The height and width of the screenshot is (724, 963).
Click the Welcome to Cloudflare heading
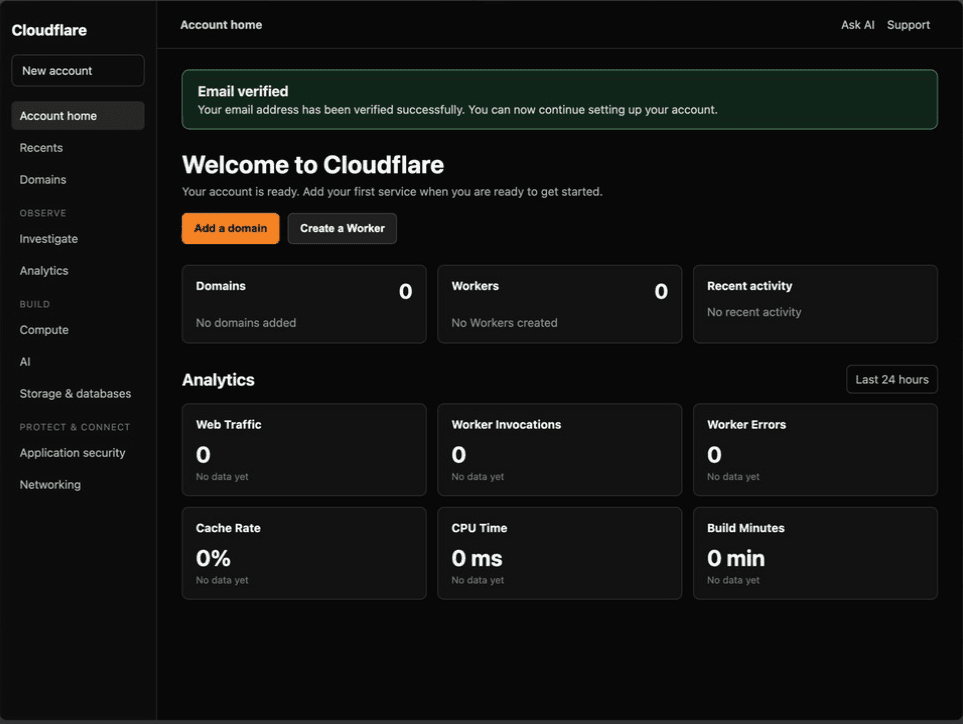[x=313, y=165]
